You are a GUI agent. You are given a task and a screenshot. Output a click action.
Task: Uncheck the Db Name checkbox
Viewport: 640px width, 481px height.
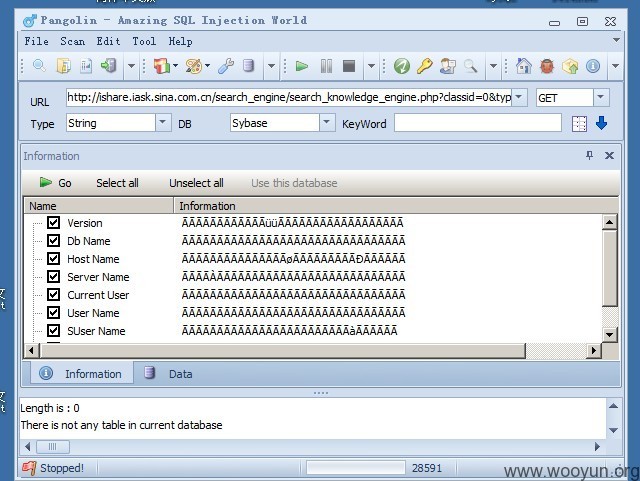(53, 240)
